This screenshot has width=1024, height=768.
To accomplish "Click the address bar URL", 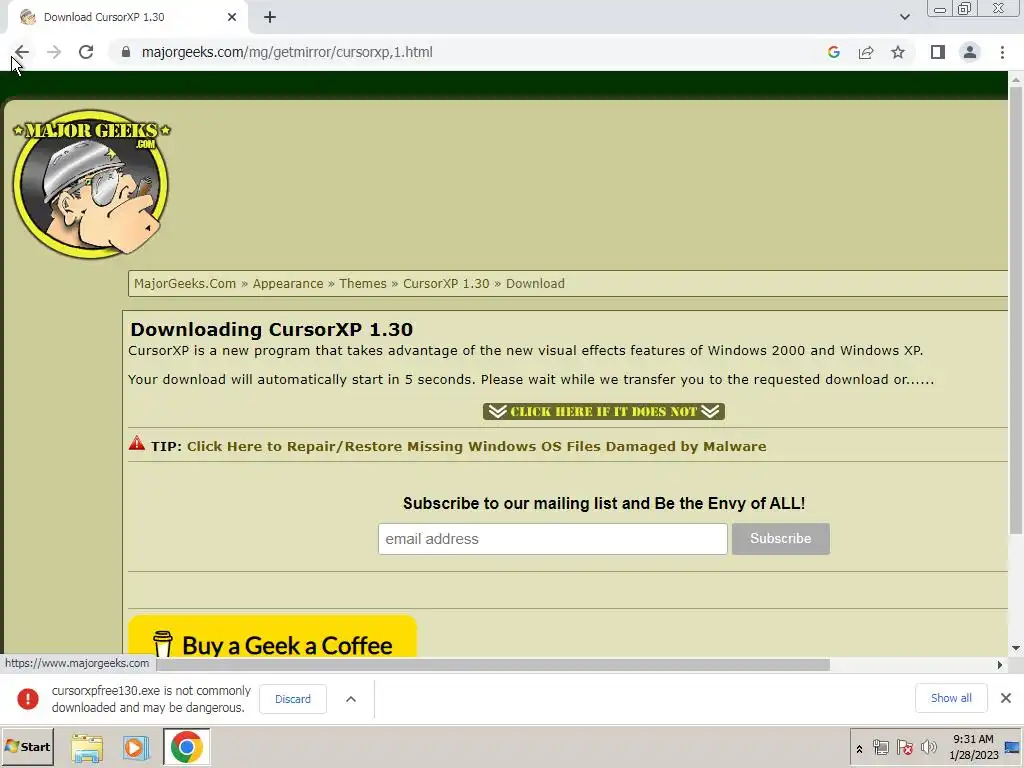I will pos(287,52).
